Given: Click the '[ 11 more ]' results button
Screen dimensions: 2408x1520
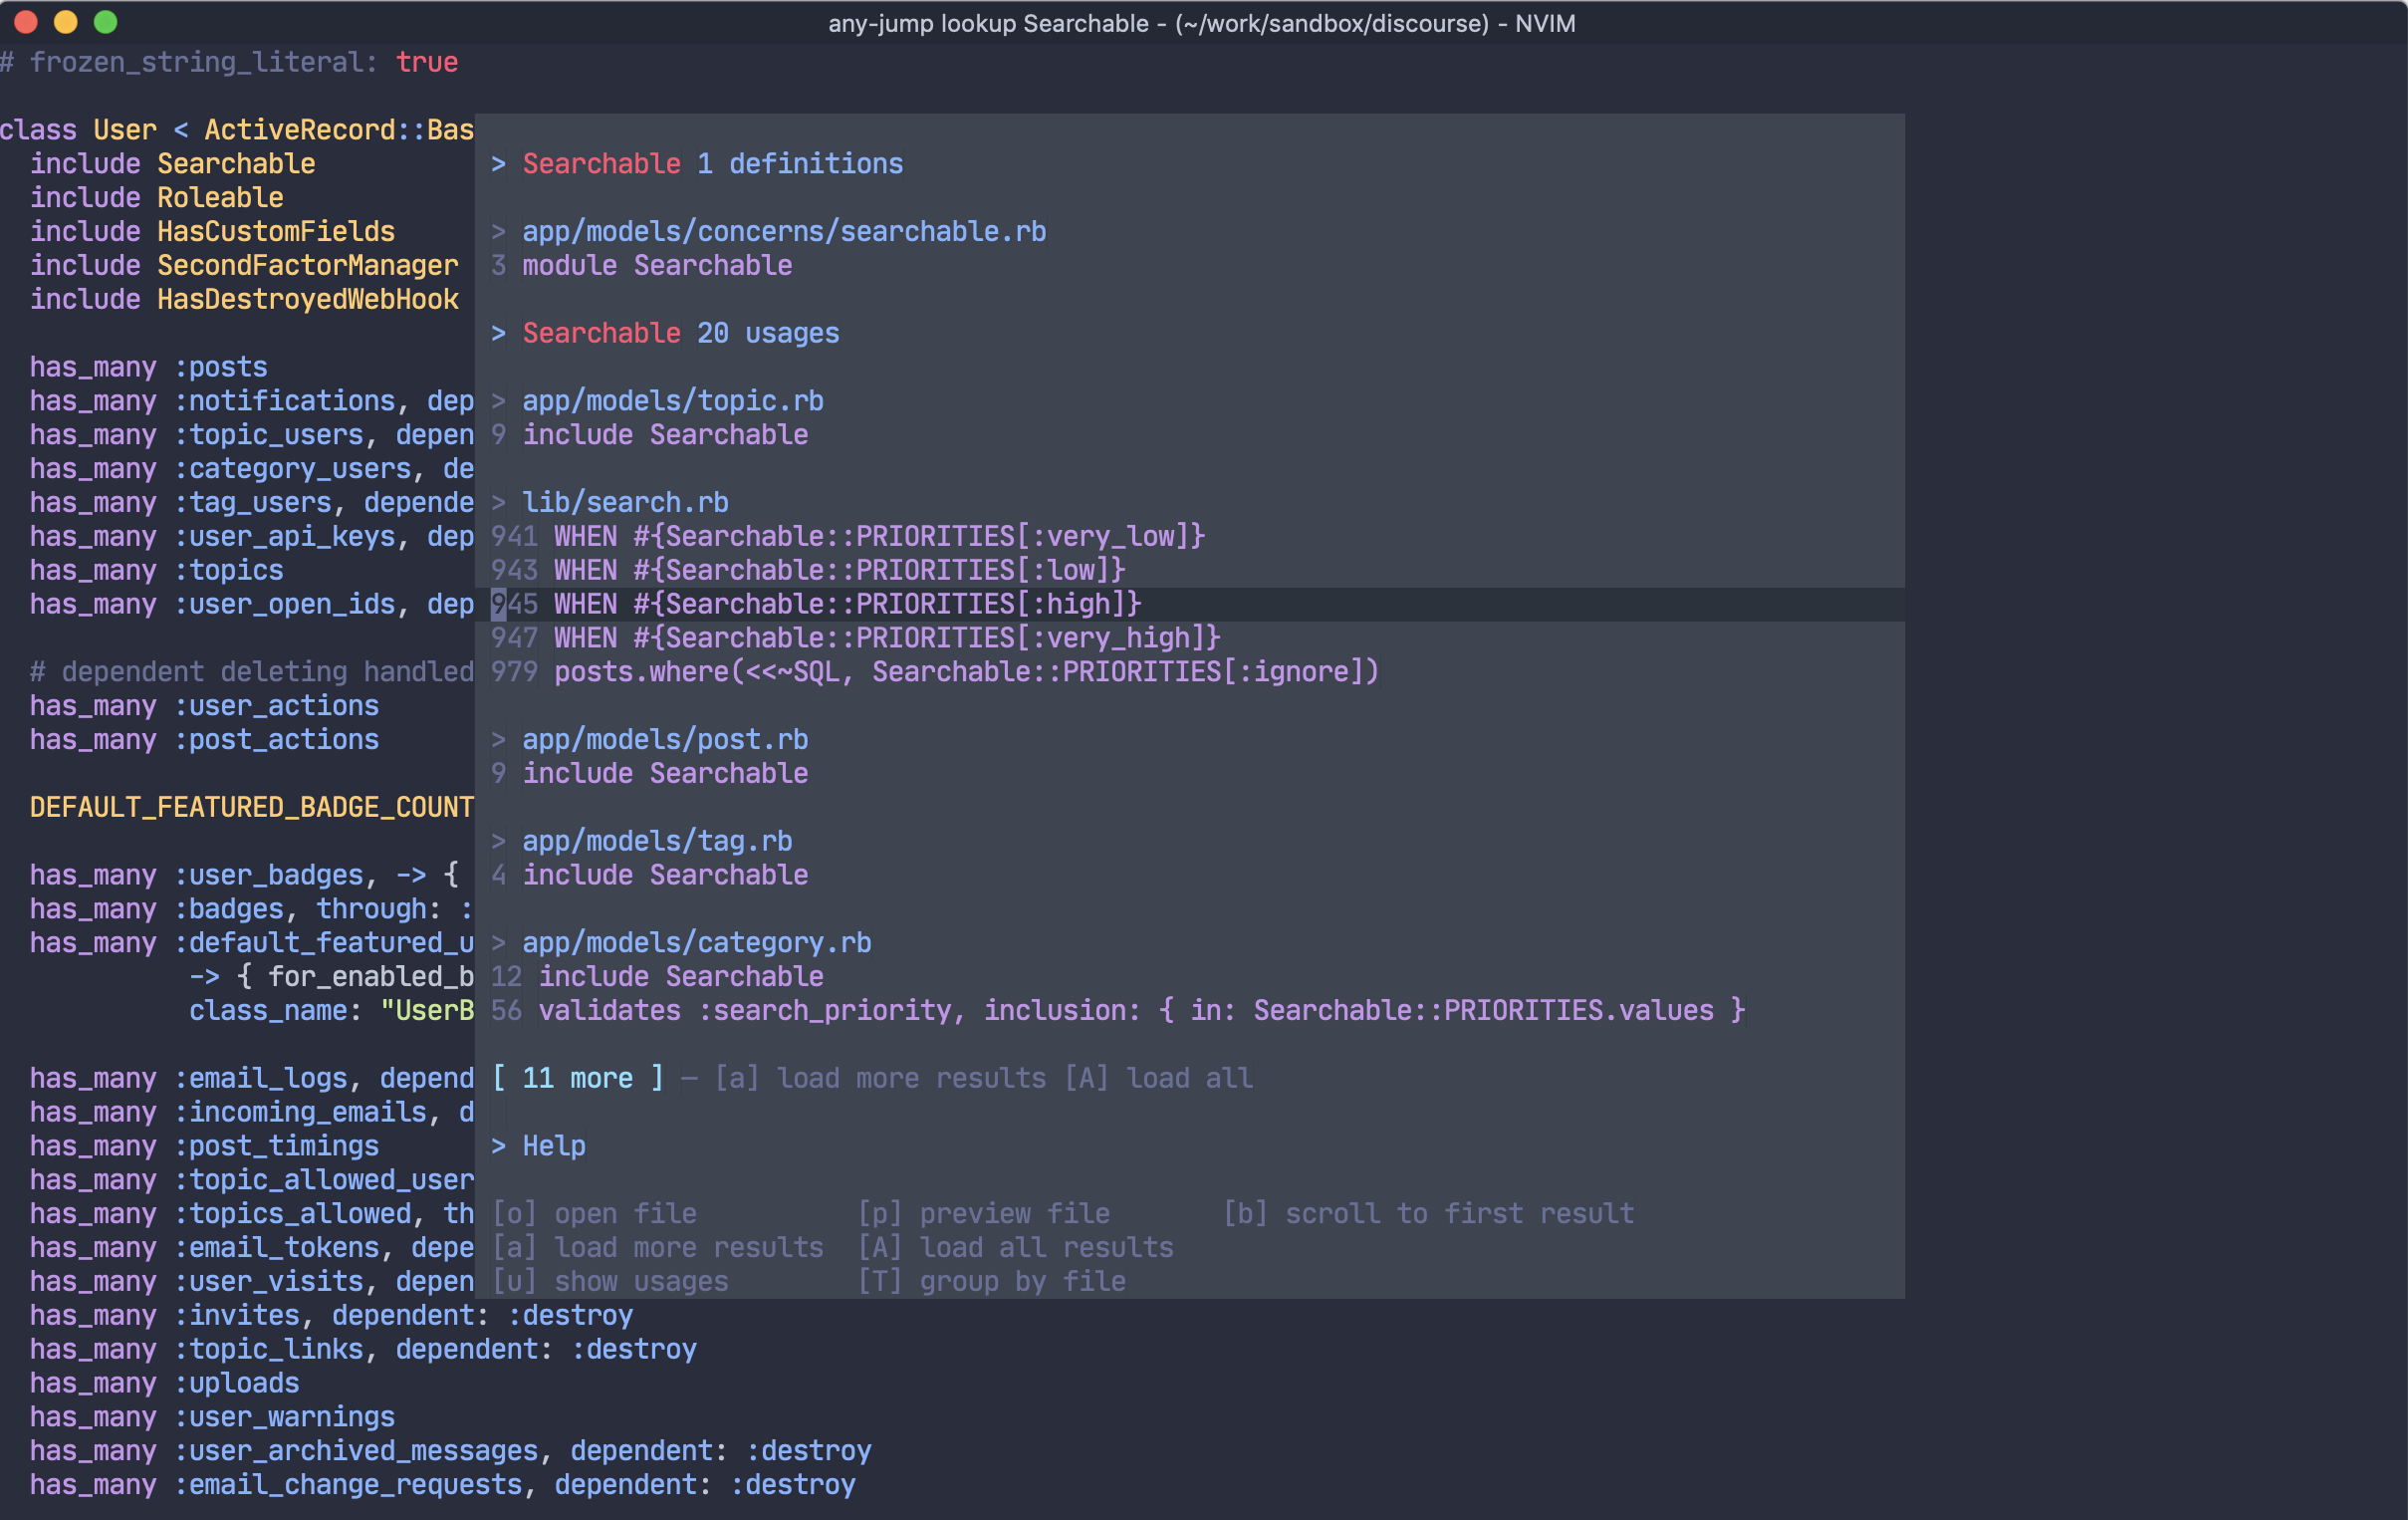Looking at the screenshot, I should click(x=577, y=1079).
